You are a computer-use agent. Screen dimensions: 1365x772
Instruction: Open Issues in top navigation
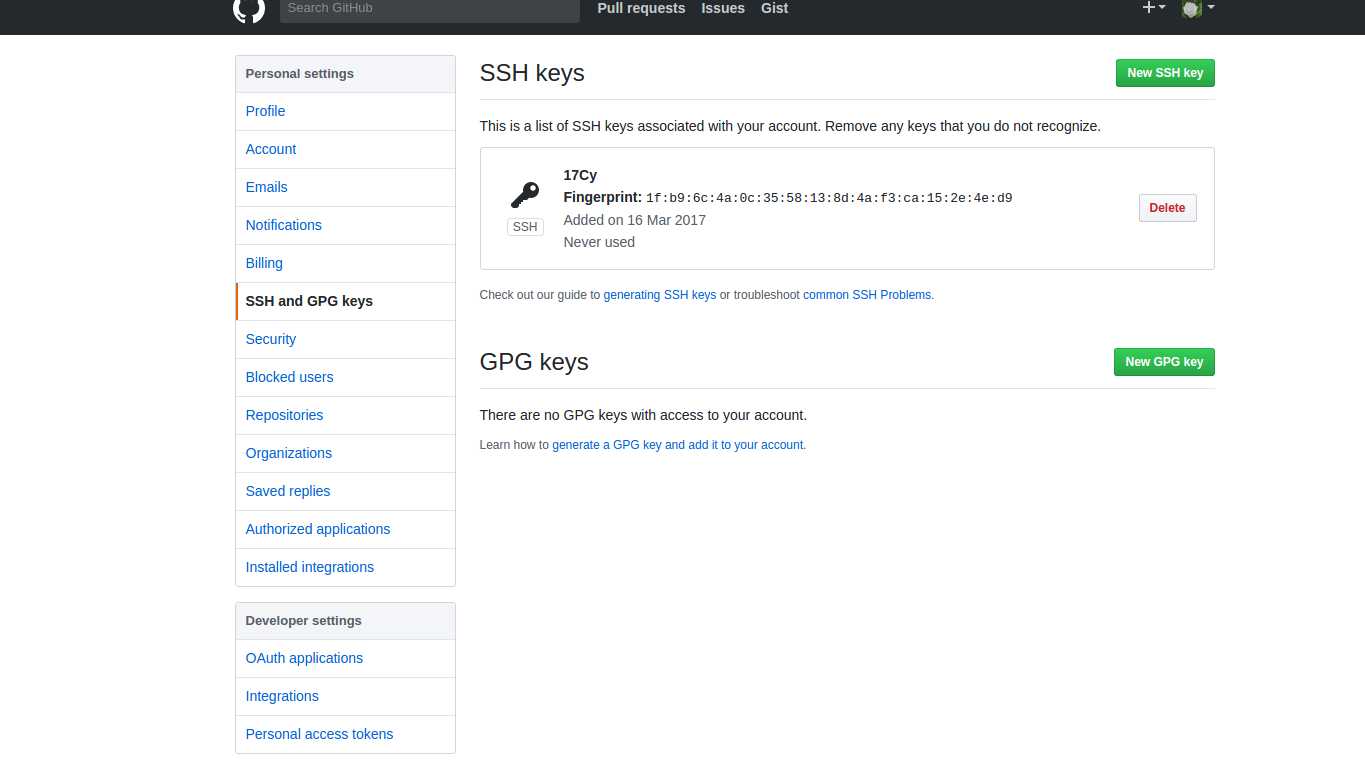pos(723,8)
